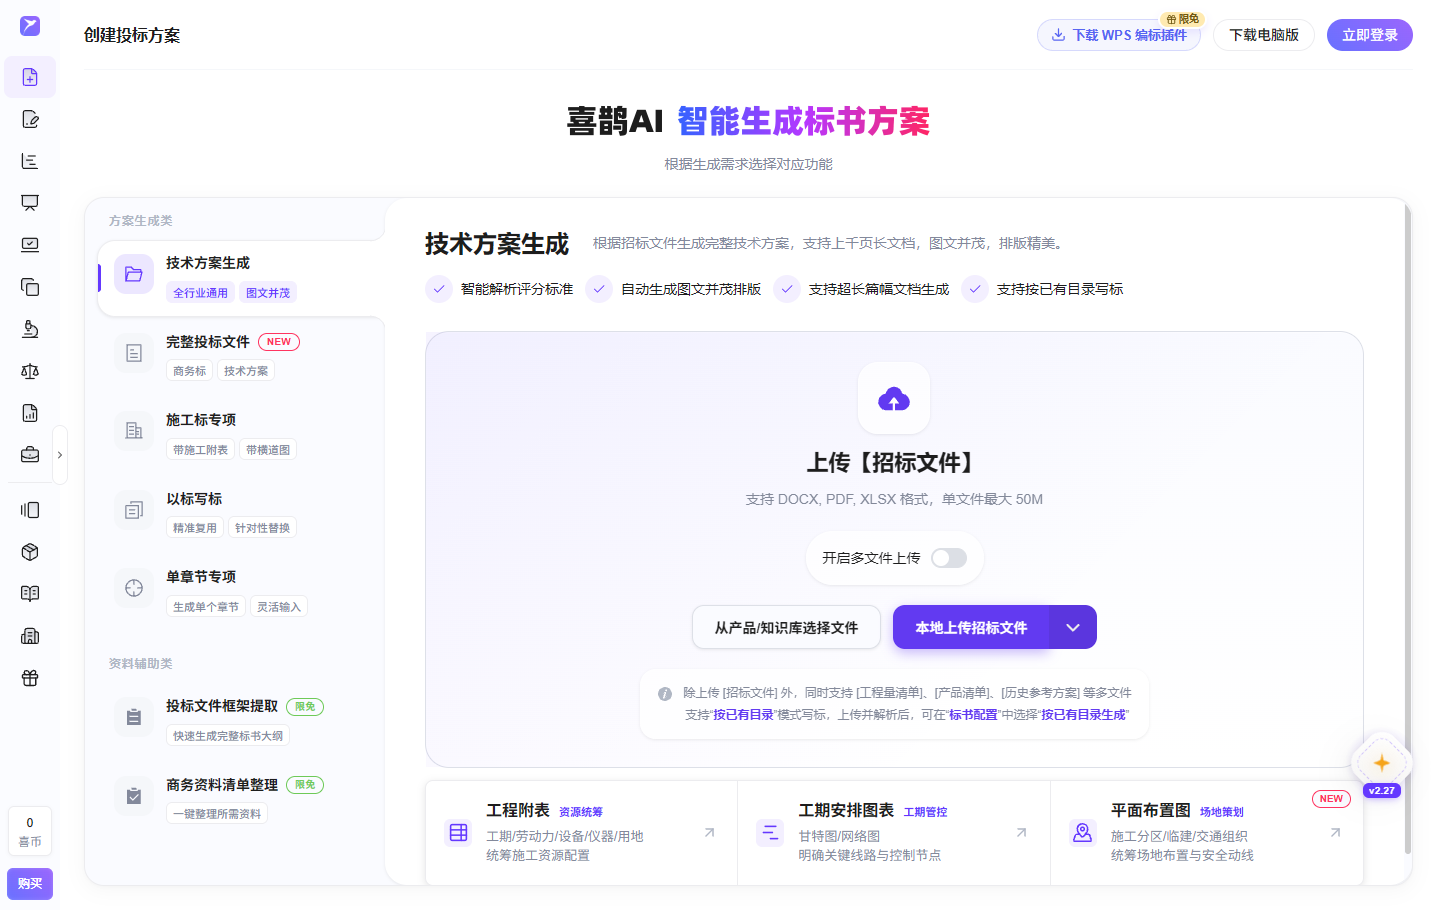
Task: Open the 工期安排图表 card
Action: tap(894, 832)
